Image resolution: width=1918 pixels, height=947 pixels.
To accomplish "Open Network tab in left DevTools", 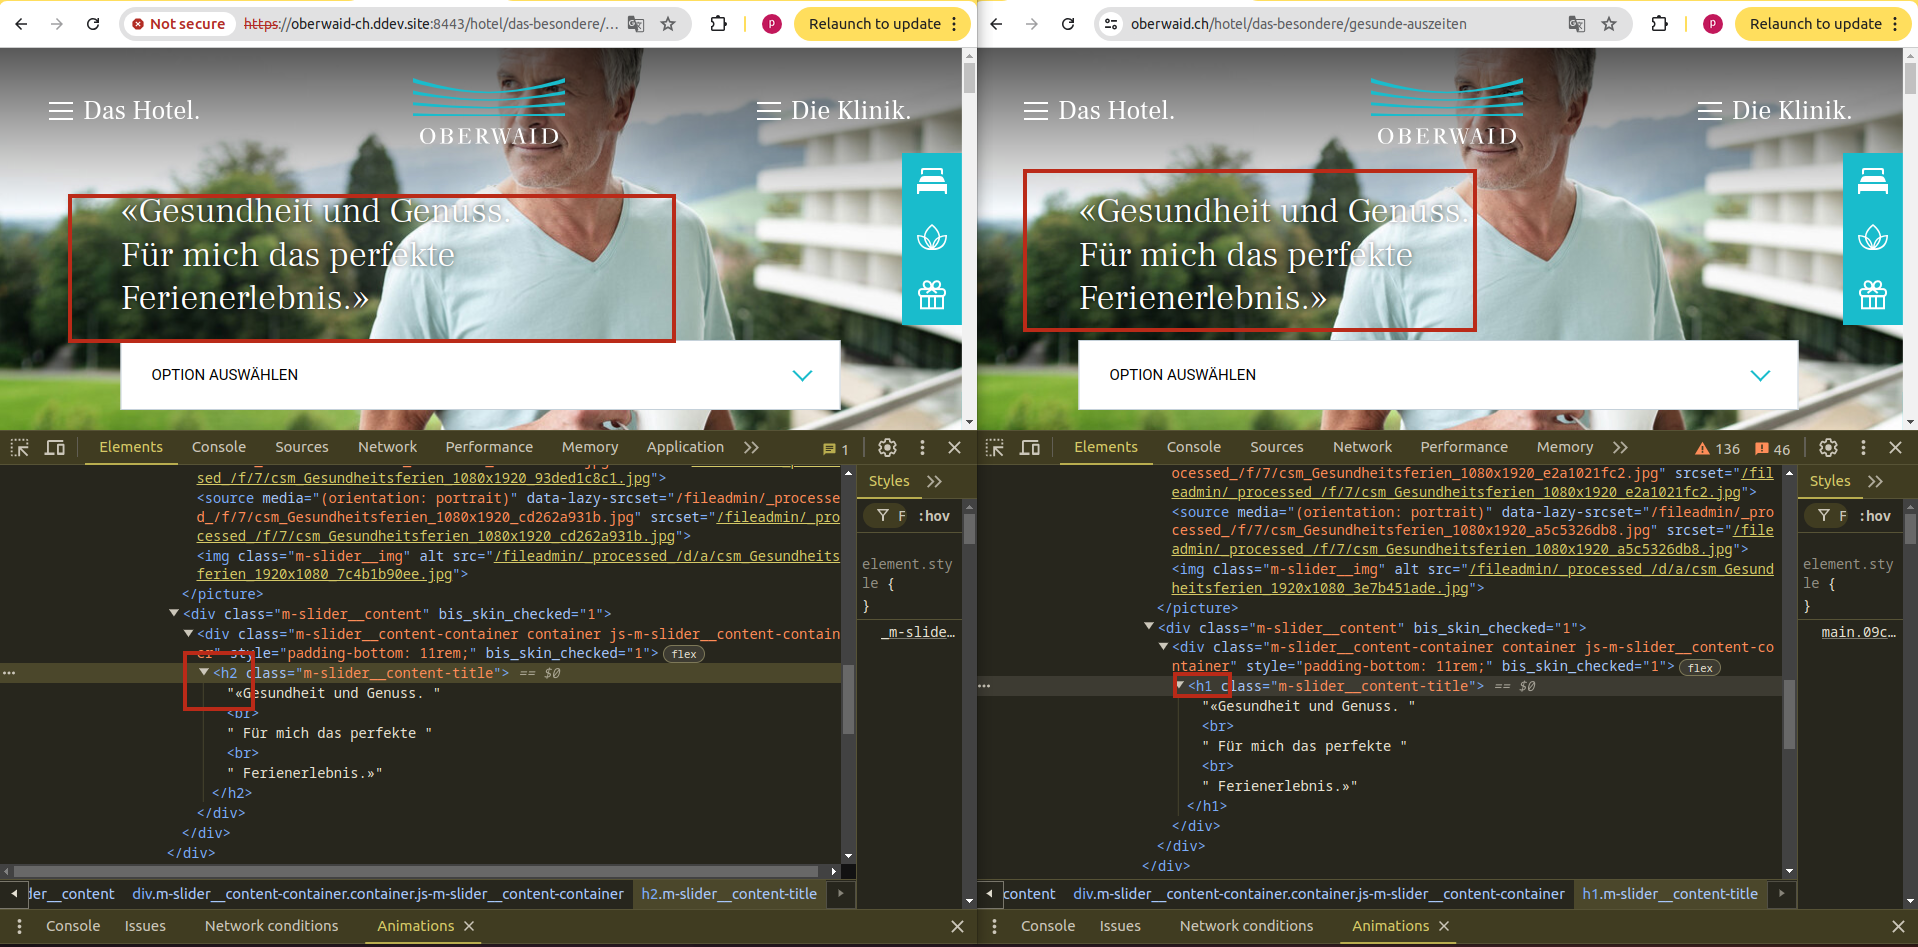I will pyautogui.click(x=388, y=447).
